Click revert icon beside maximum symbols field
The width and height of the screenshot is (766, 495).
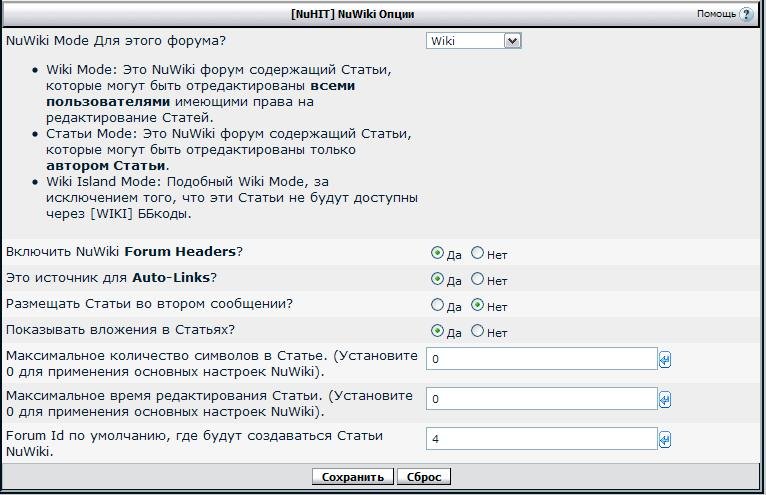664,360
